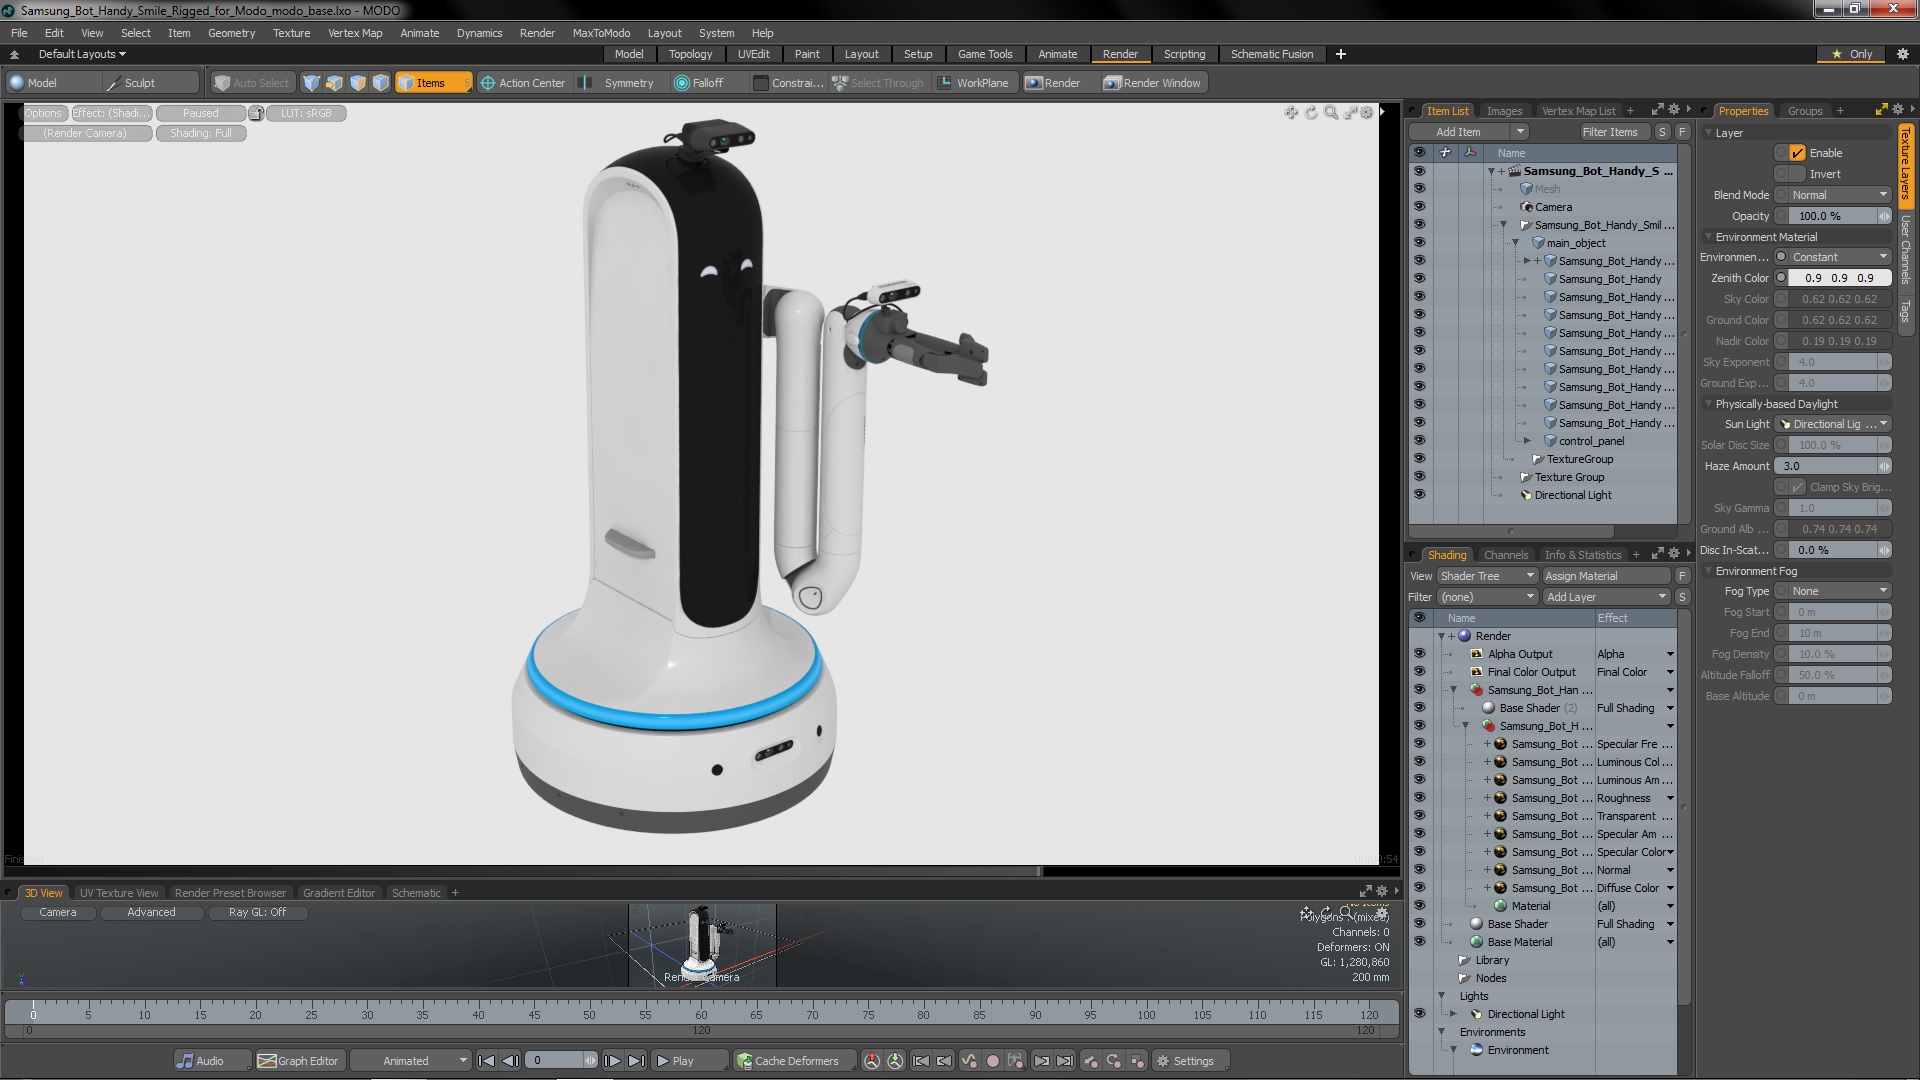
Task: Hide main_object via its eye icon
Action: (x=1419, y=243)
